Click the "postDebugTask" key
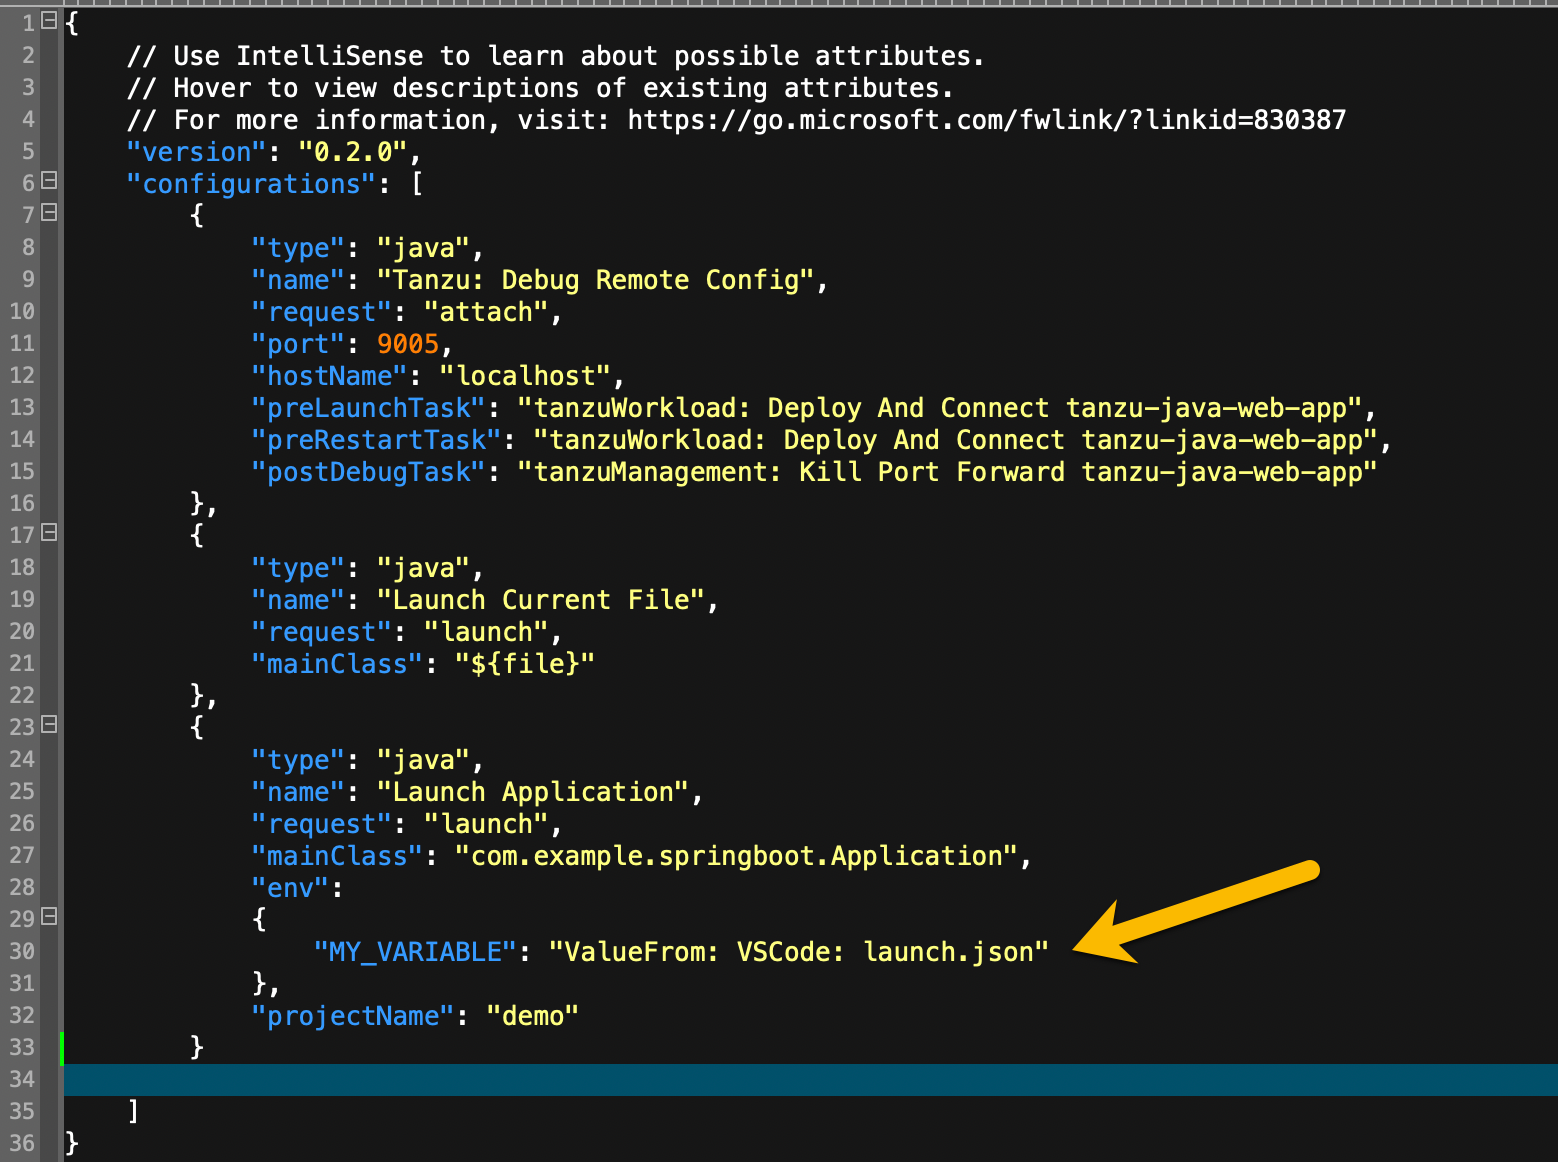Viewport: 1558px width, 1162px height. (368, 472)
